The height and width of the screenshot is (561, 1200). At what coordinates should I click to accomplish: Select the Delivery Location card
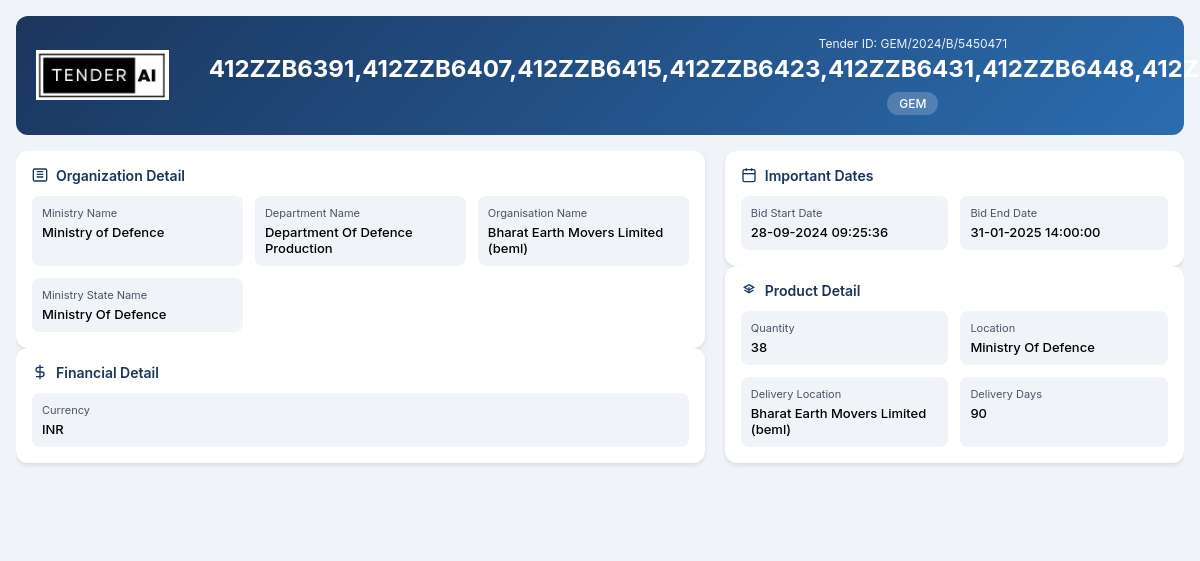point(844,412)
